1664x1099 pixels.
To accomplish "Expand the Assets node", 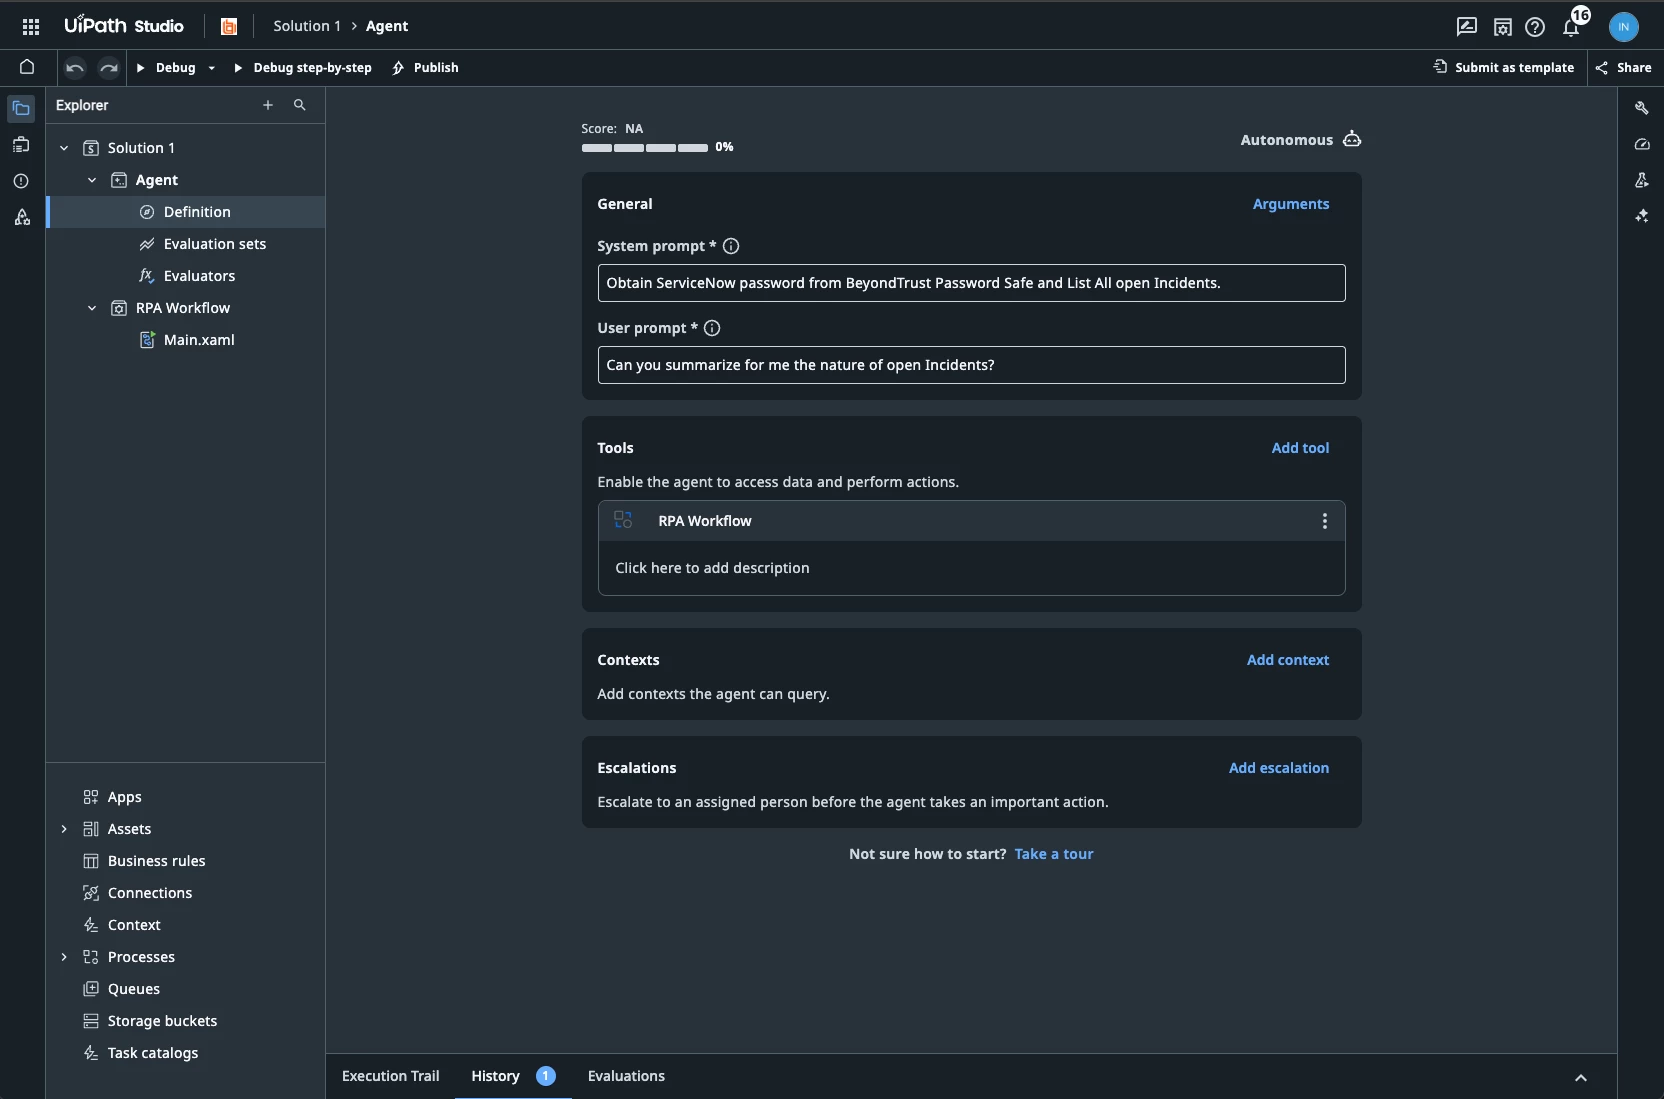I will coord(64,829).
